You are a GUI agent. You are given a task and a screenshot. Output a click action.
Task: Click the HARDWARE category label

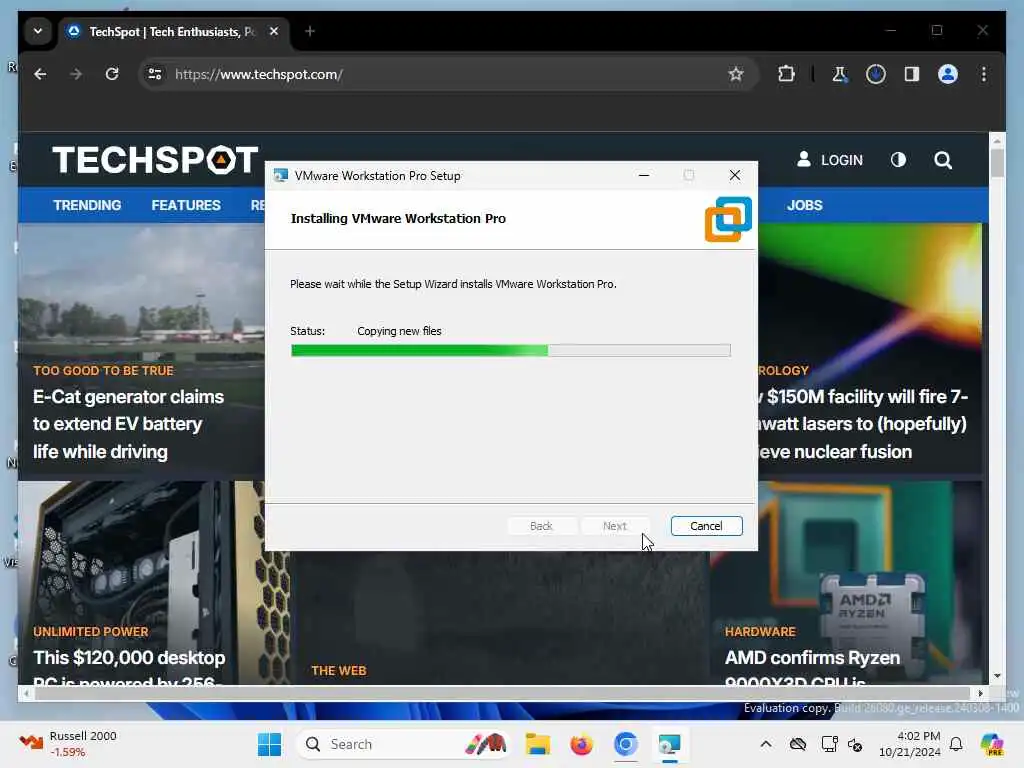pyautogui.click(x=760, y=632)
